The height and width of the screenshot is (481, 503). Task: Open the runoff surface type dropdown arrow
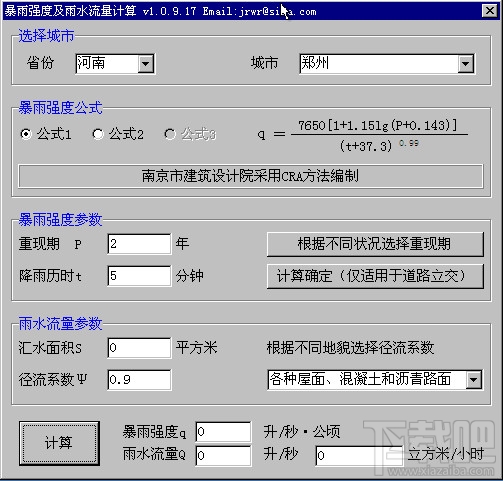click(473, 380)
